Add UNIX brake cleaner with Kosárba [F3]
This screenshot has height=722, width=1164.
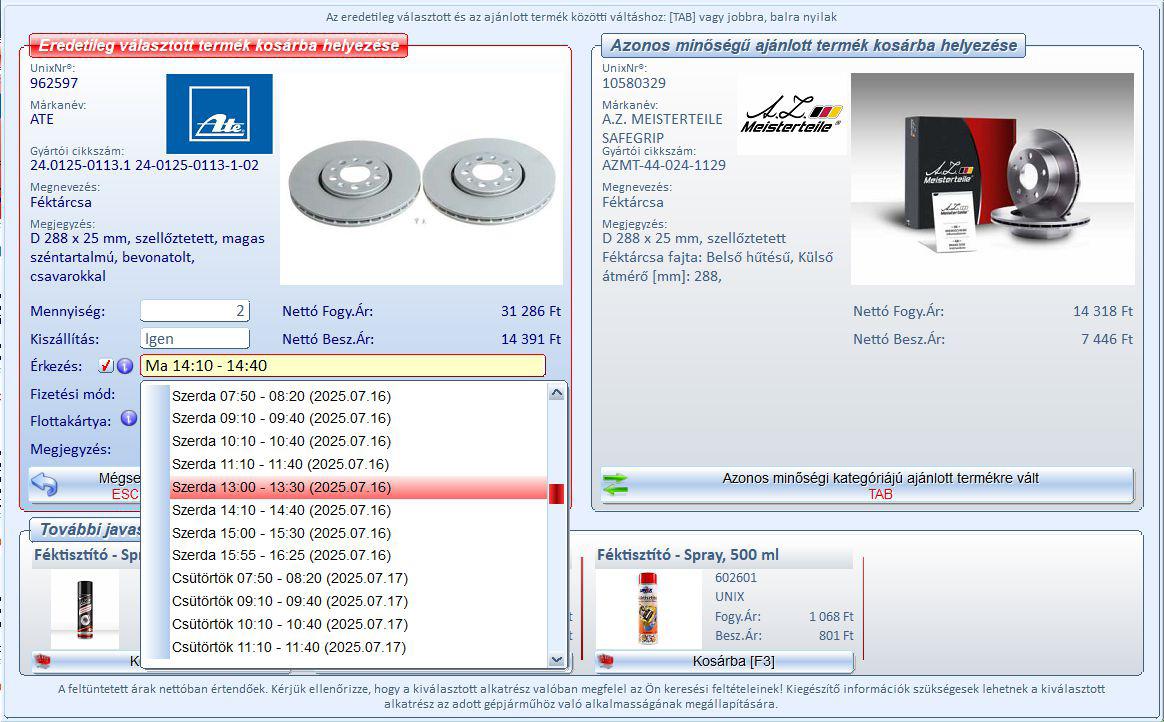coord(725,660)
